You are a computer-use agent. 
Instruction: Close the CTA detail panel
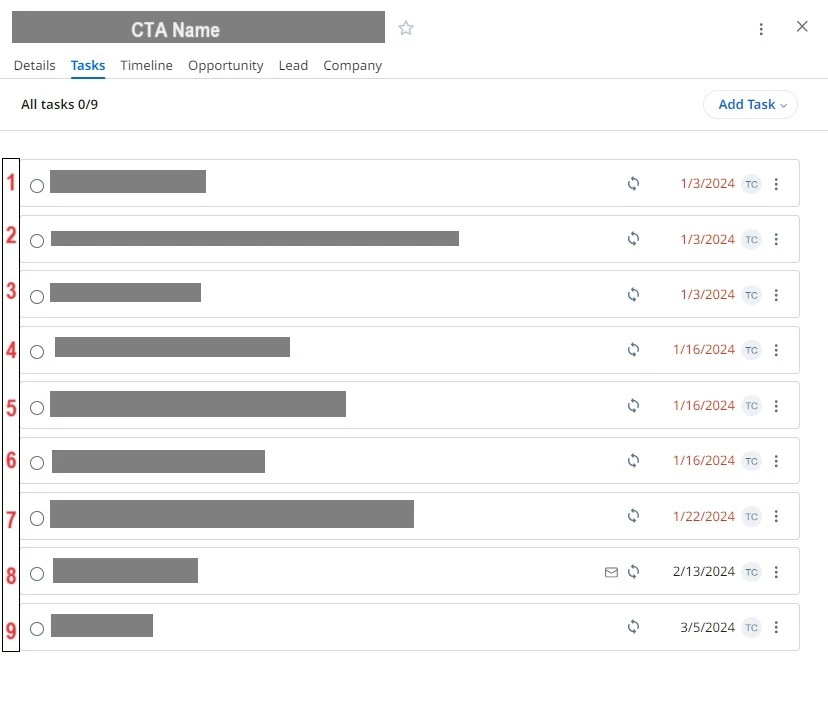tap(802, 26)
